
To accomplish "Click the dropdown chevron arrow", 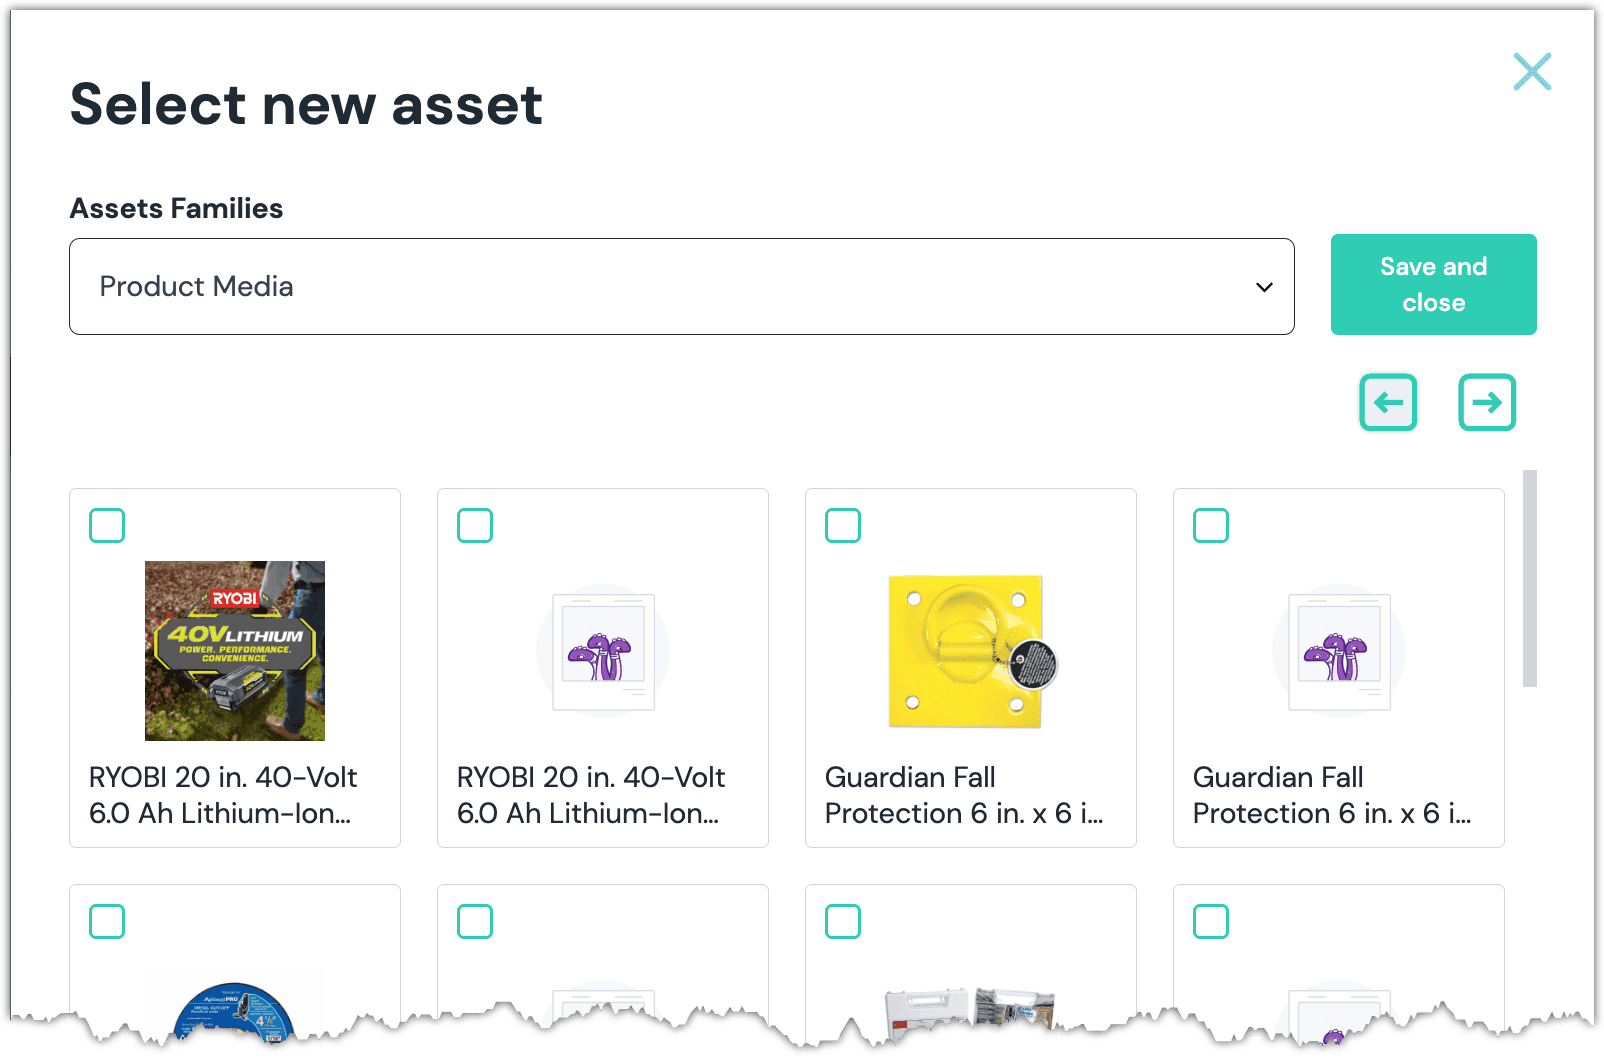I will tap(1264, 287).
